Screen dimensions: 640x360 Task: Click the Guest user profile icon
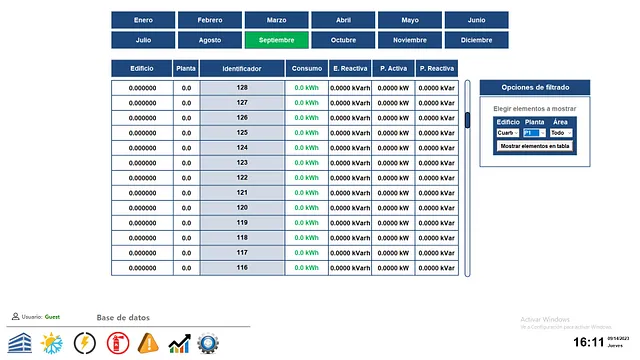pos(16,316)
